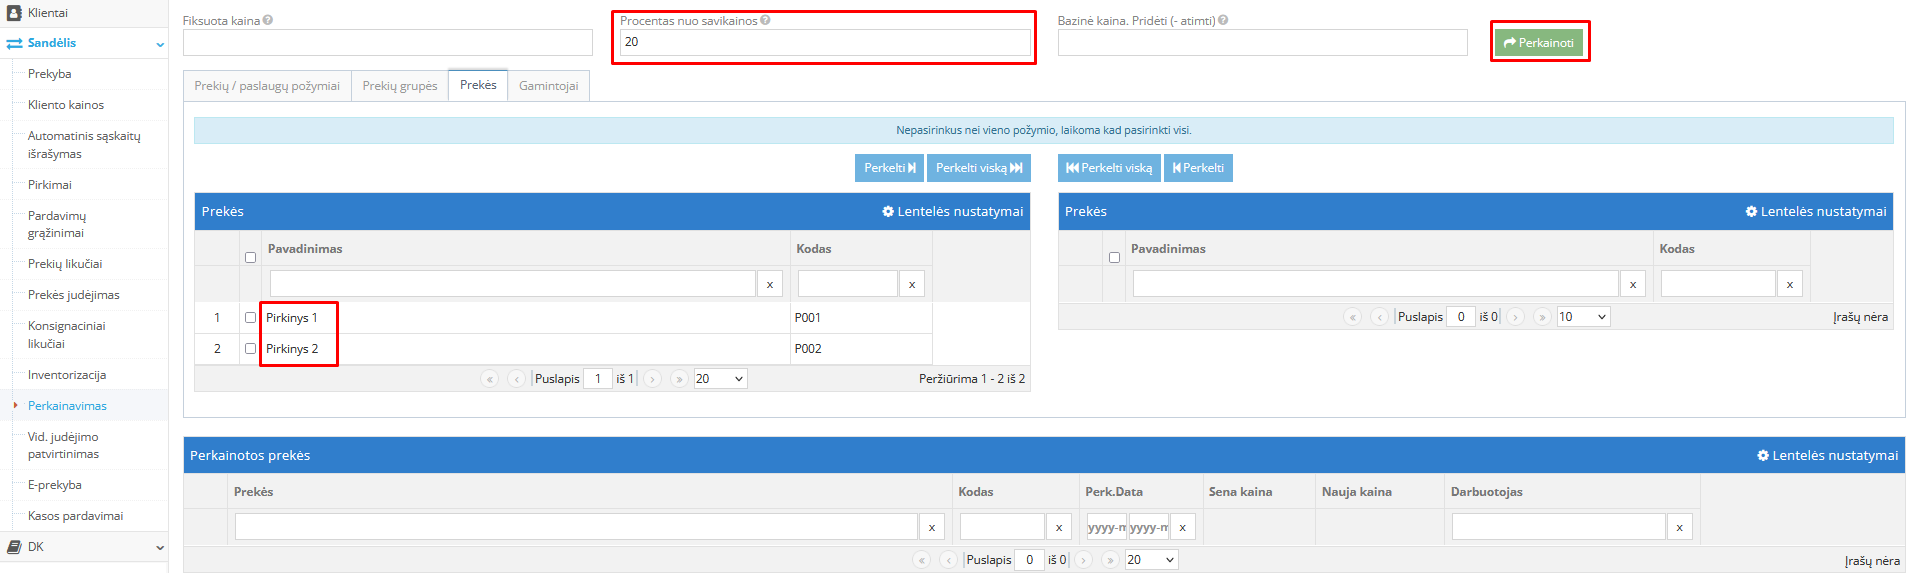1909x579 pixels.
Task: Clear the Pavadinimas filter in left table
Action: (769, 285)
